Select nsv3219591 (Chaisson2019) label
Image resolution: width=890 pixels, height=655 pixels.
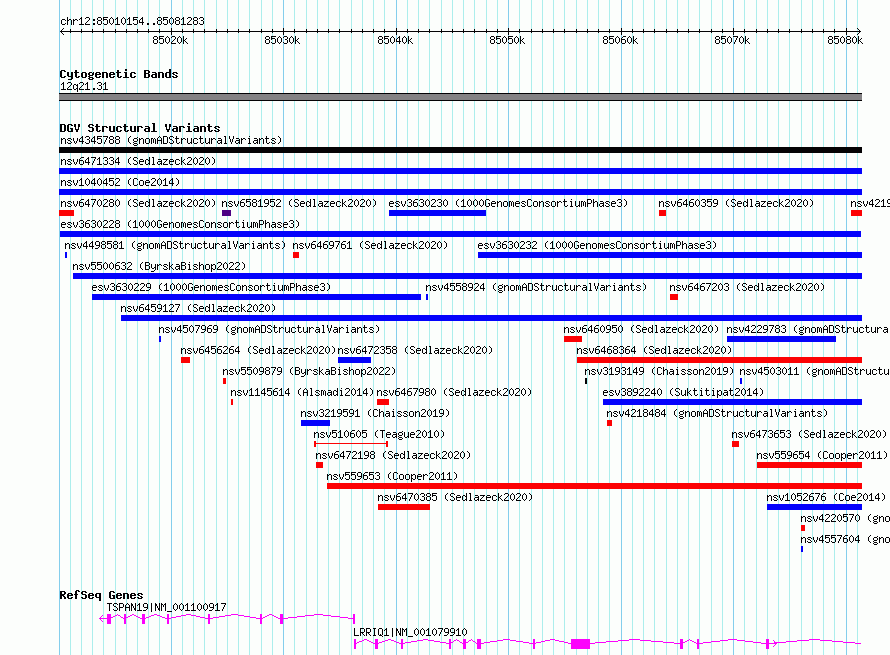point(375,413)
